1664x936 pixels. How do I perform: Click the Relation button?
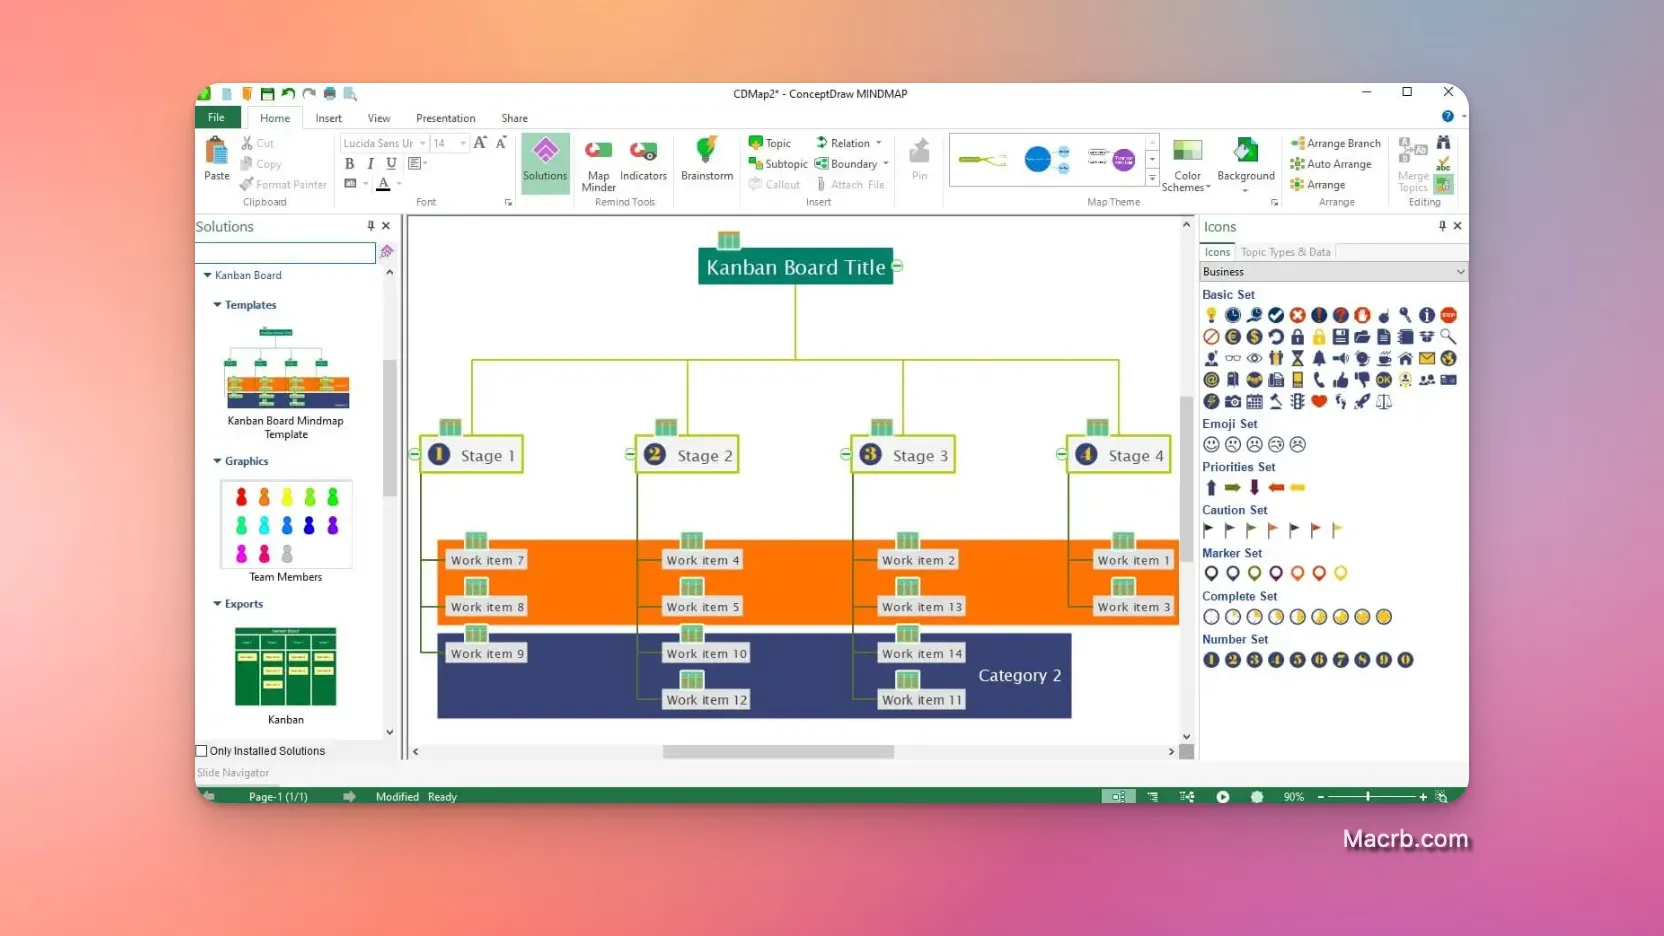tap(849, 143)
